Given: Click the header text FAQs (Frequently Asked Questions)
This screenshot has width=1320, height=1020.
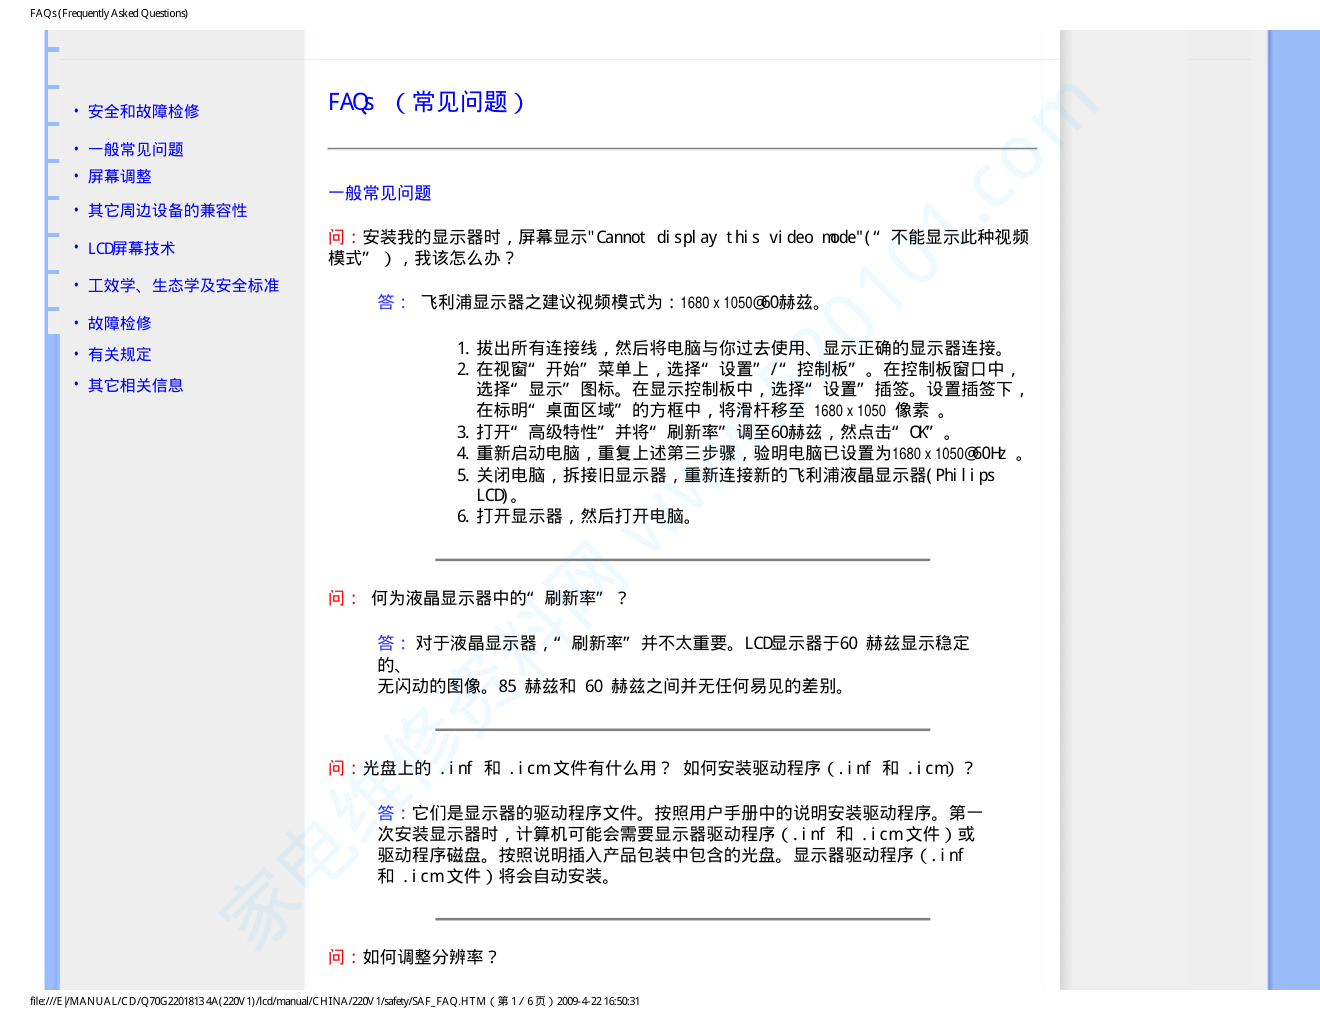Looking at the screenshot, I should coord(109,13).
